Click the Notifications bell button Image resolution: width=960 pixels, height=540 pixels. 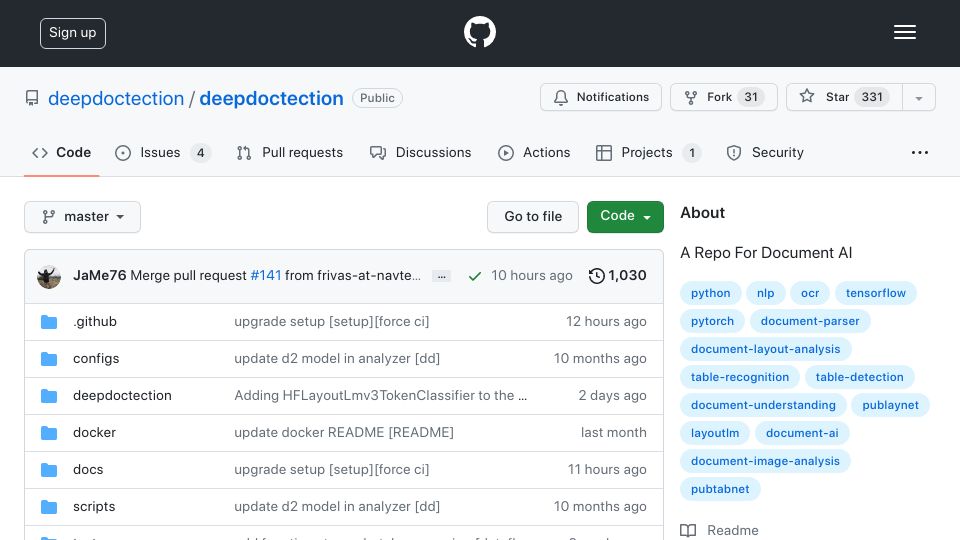pos(601,97)
